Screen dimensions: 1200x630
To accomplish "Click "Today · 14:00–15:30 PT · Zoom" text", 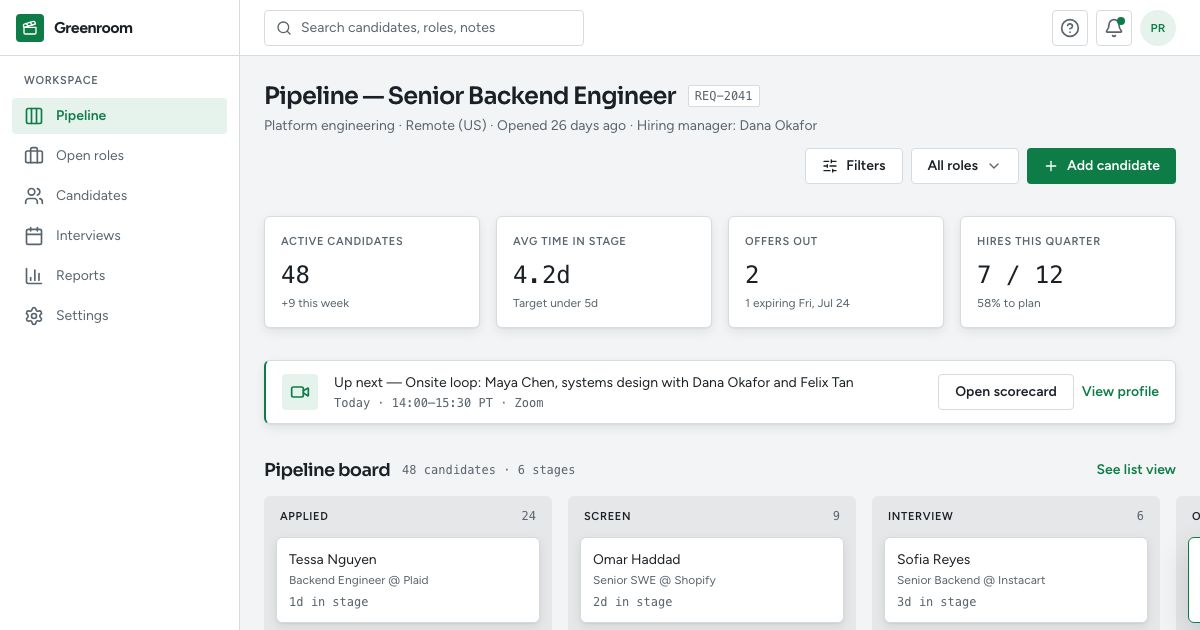I will (x=439, y=403).
